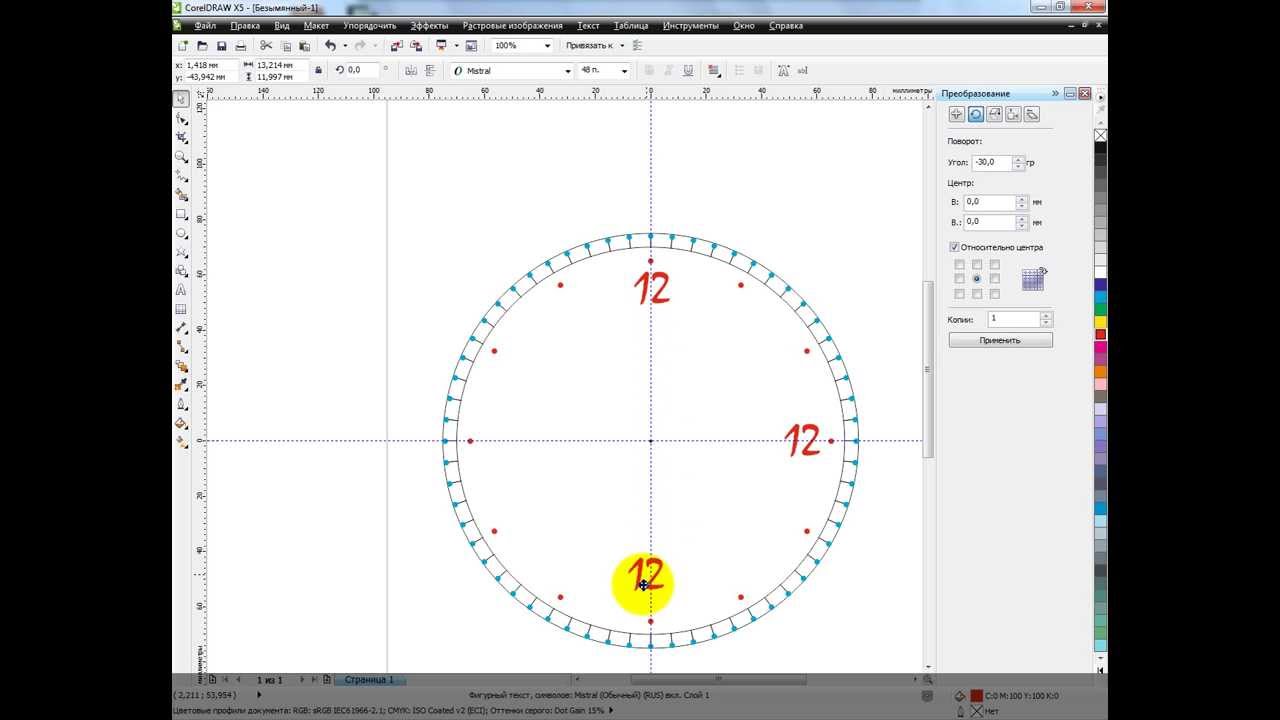The image size is (1280, 720).
Task: Open the Position tab in Transformation docker
Action: (x=956, y=115)
